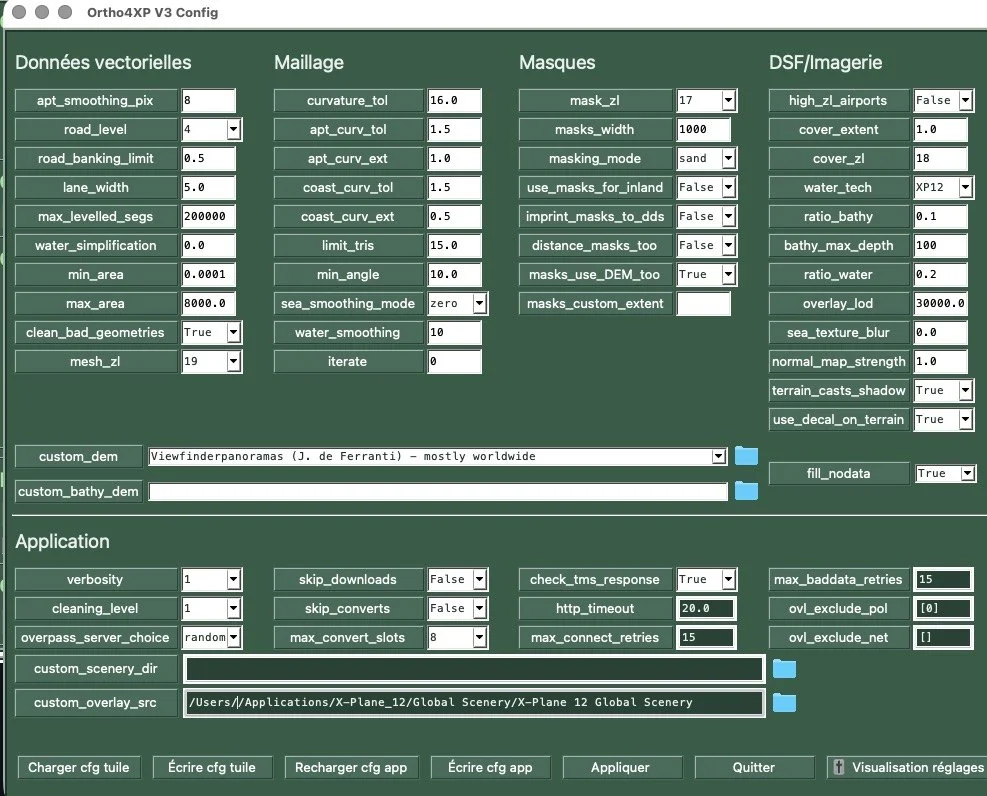Click overlay_lod value field
Image resolution: width=987 pixels, height=796 pixels.
coord(940,303)
